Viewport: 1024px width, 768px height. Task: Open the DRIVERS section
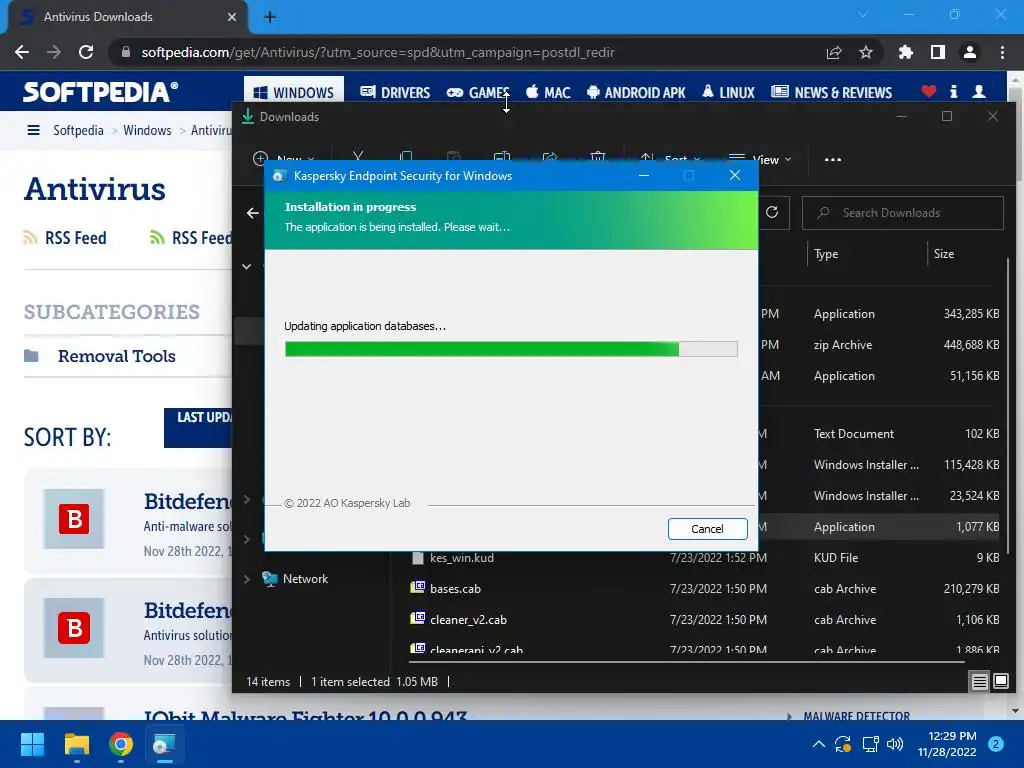click(x=395, y=92)
